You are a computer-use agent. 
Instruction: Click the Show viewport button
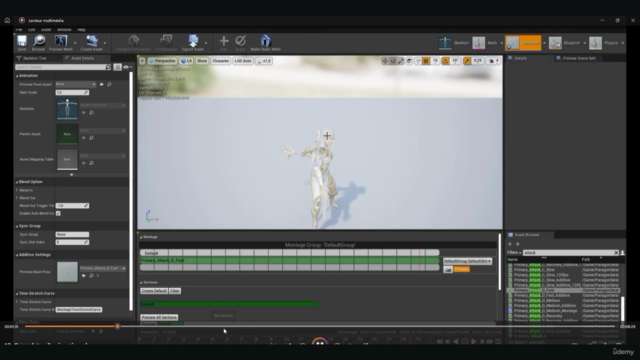point(202,61)
